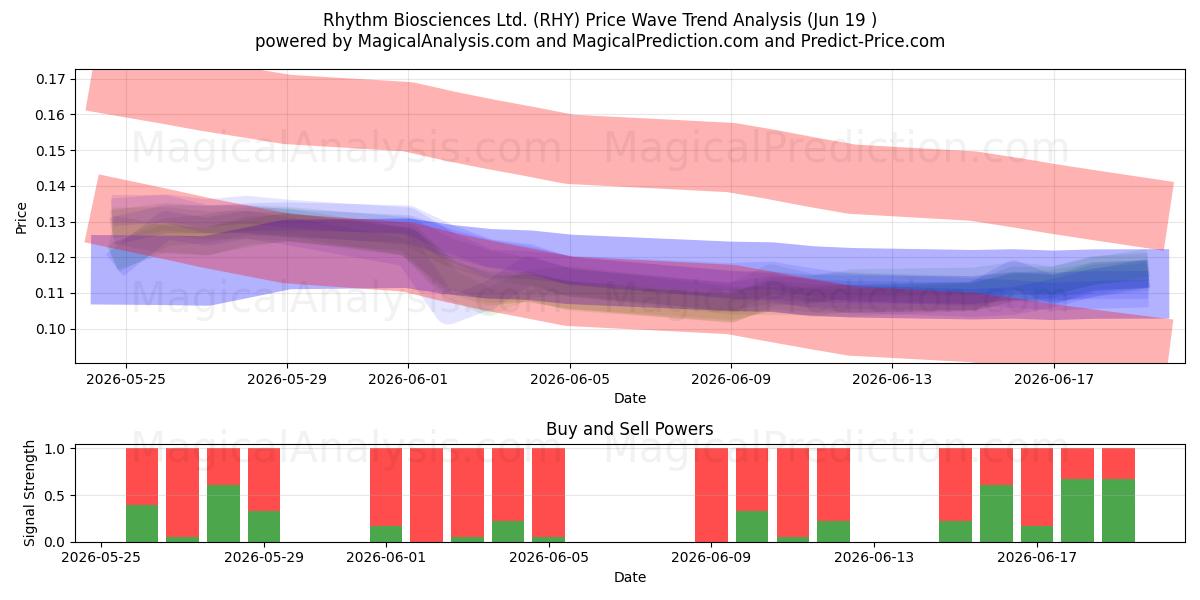Click the 0.5 signal strength tick label

(x=57, y=496)
